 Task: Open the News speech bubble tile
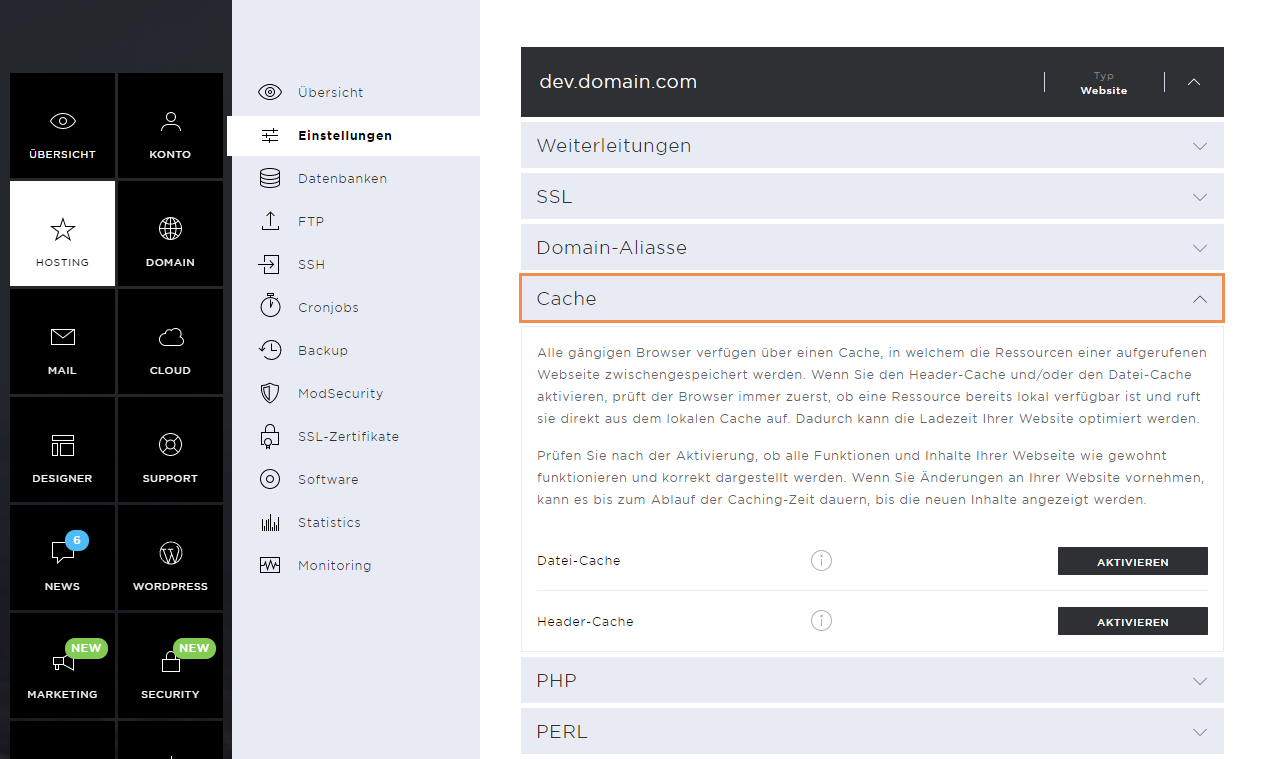point(63,558)
